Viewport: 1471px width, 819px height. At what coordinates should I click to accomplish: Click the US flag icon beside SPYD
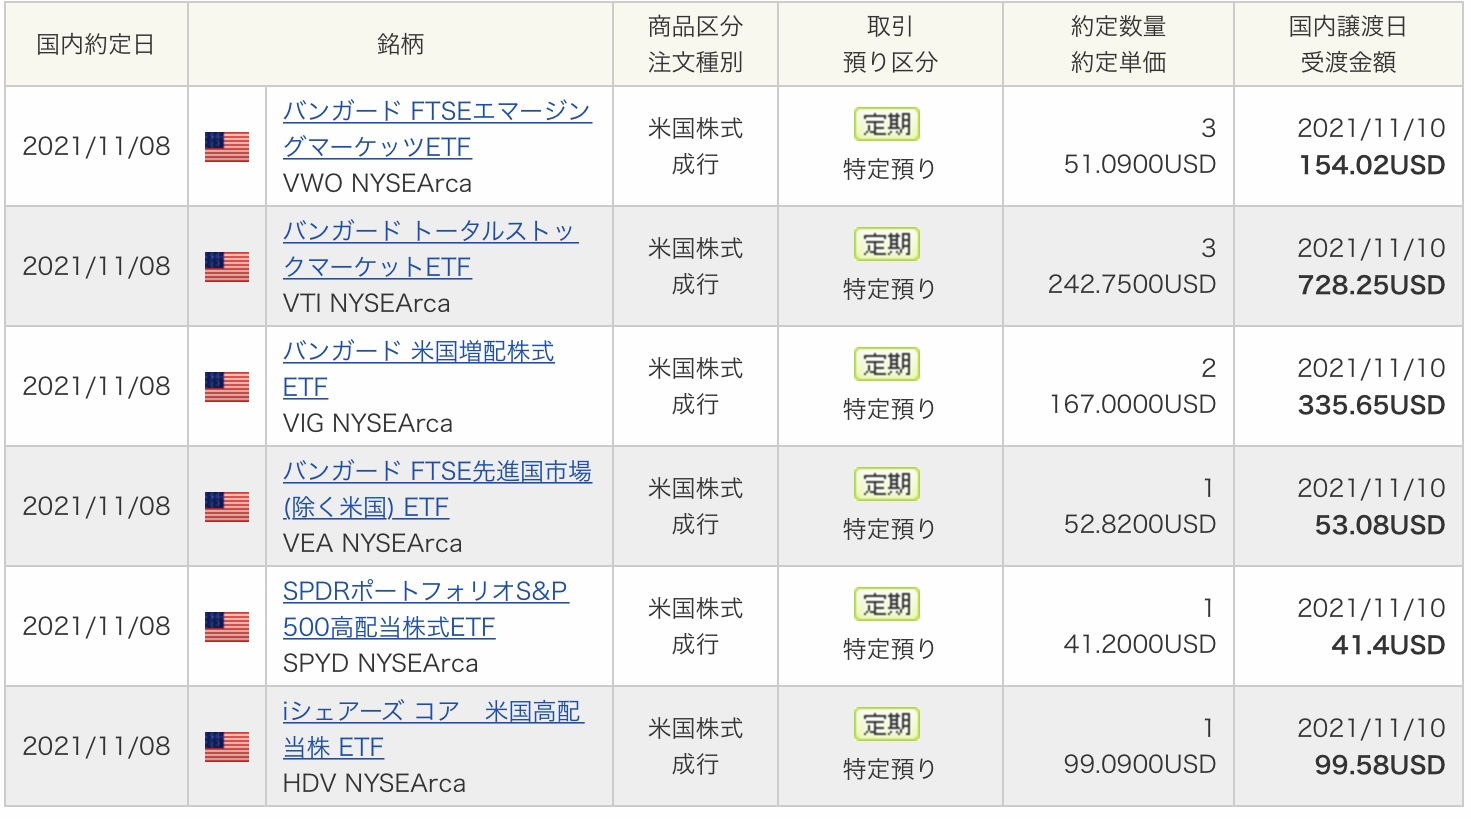click(x=227, y=627)
